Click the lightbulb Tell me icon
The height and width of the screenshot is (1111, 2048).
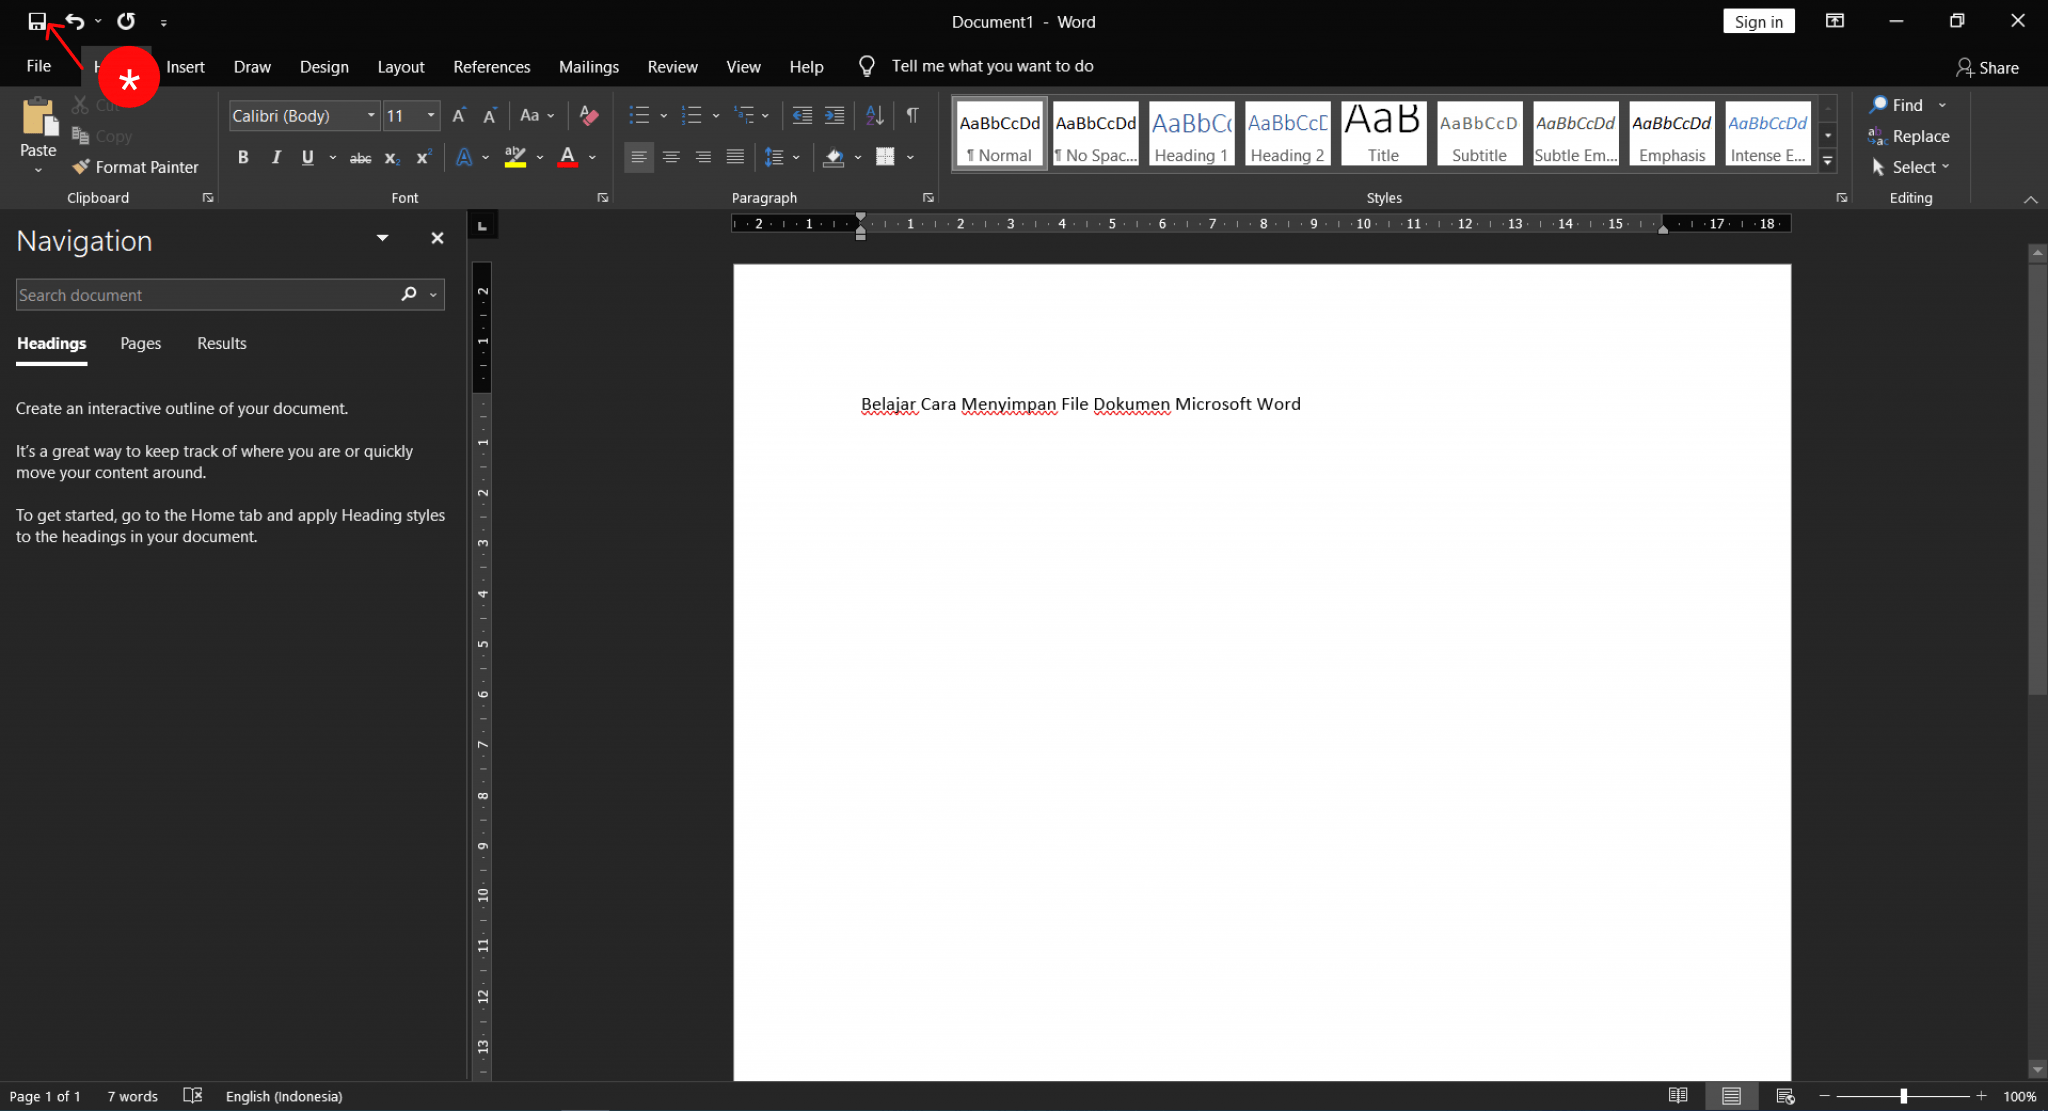click(x=867, y=66)
